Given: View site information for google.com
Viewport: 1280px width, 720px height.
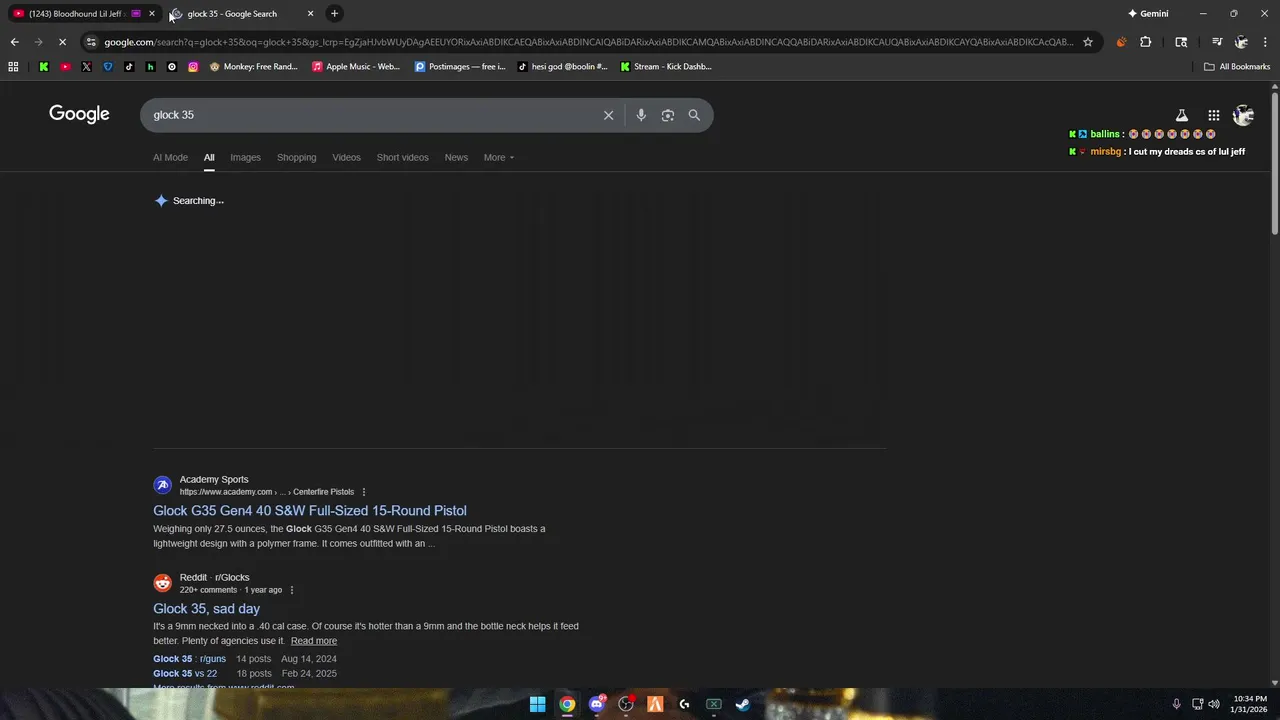Looking at the screenshot, I should (x=91, y=42).
